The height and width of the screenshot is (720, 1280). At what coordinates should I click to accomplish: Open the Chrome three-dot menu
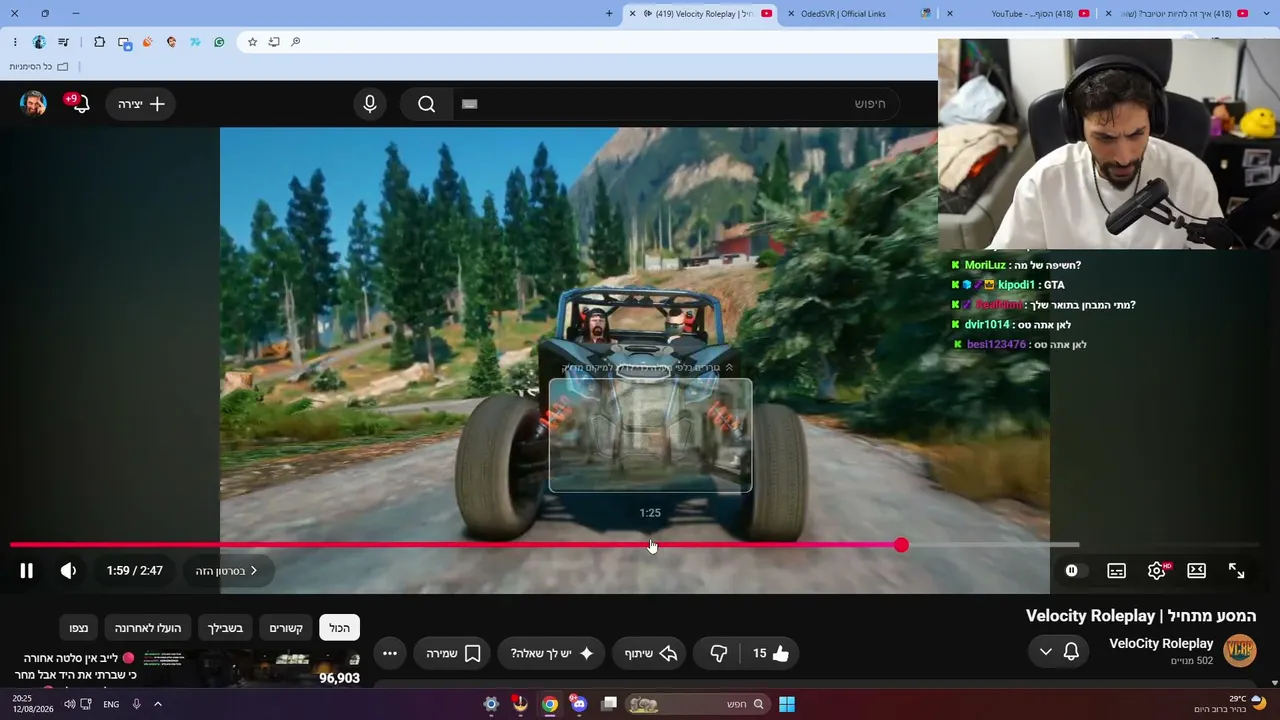(x=15, y=42)
